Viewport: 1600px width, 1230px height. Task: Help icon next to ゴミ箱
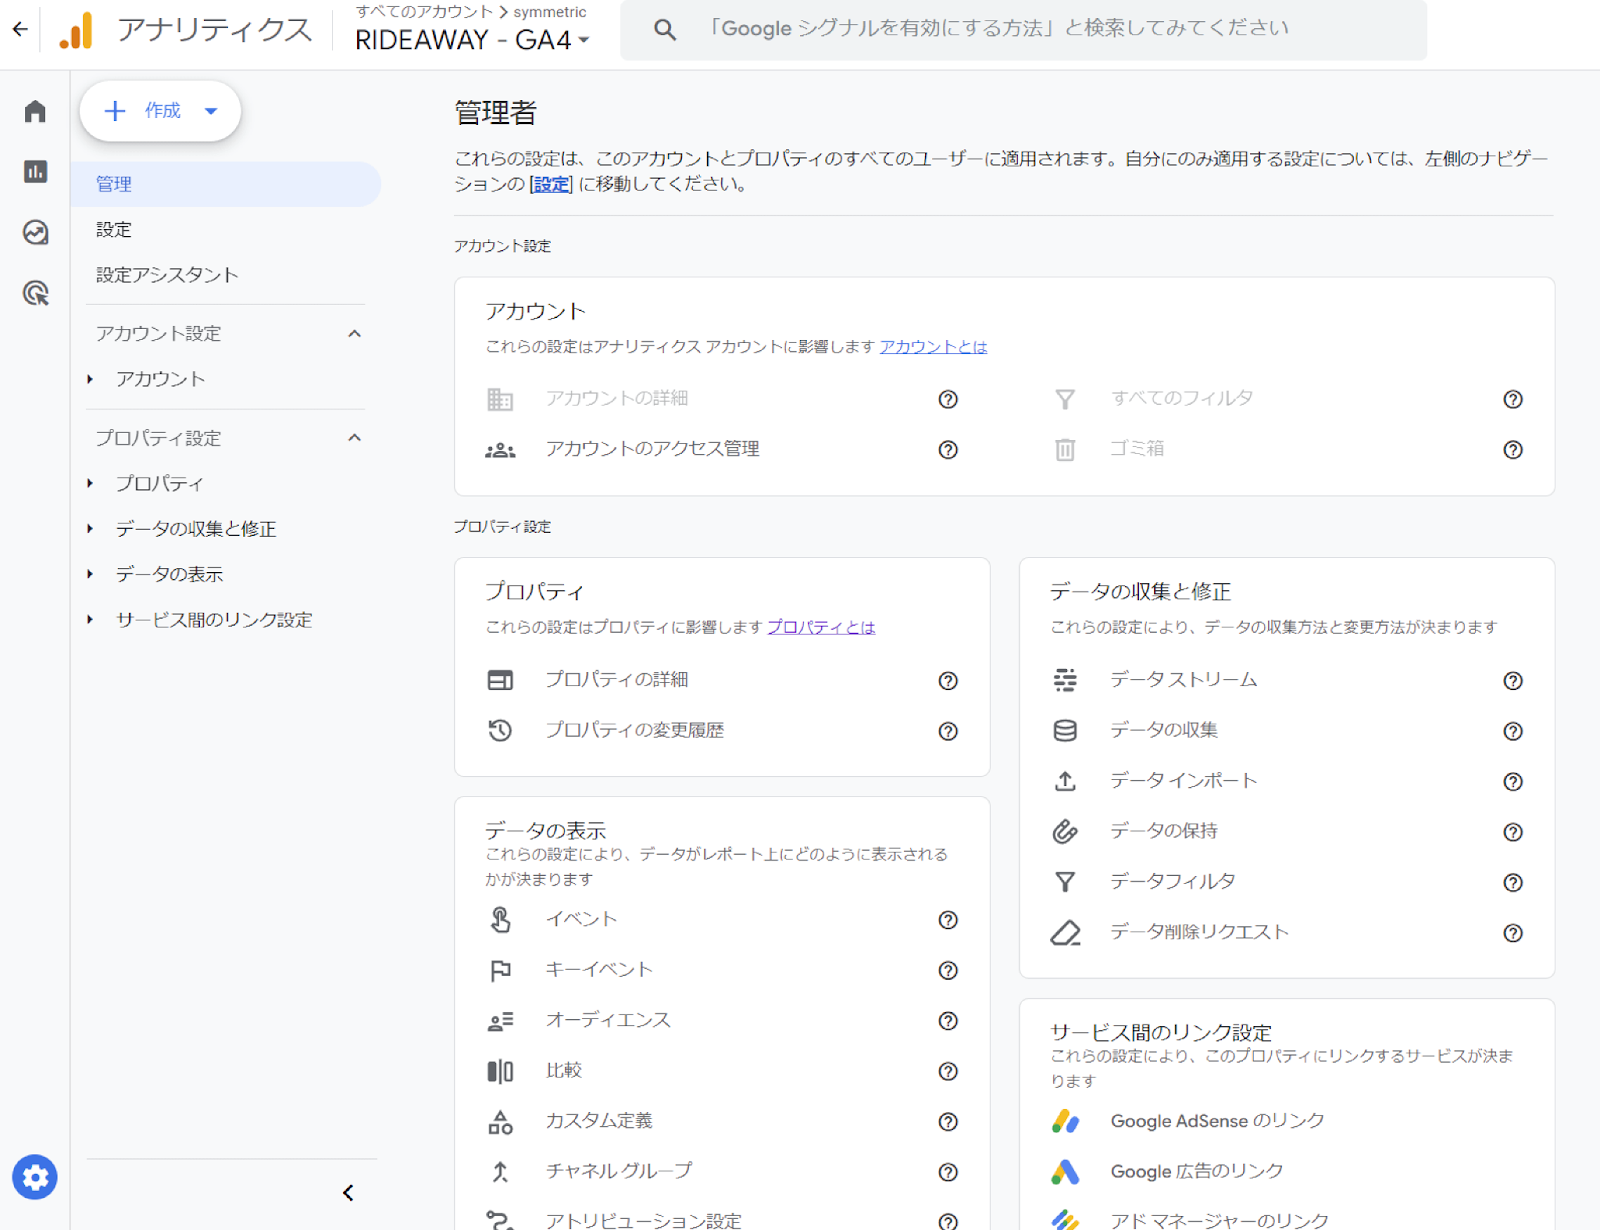(1513, 450)
